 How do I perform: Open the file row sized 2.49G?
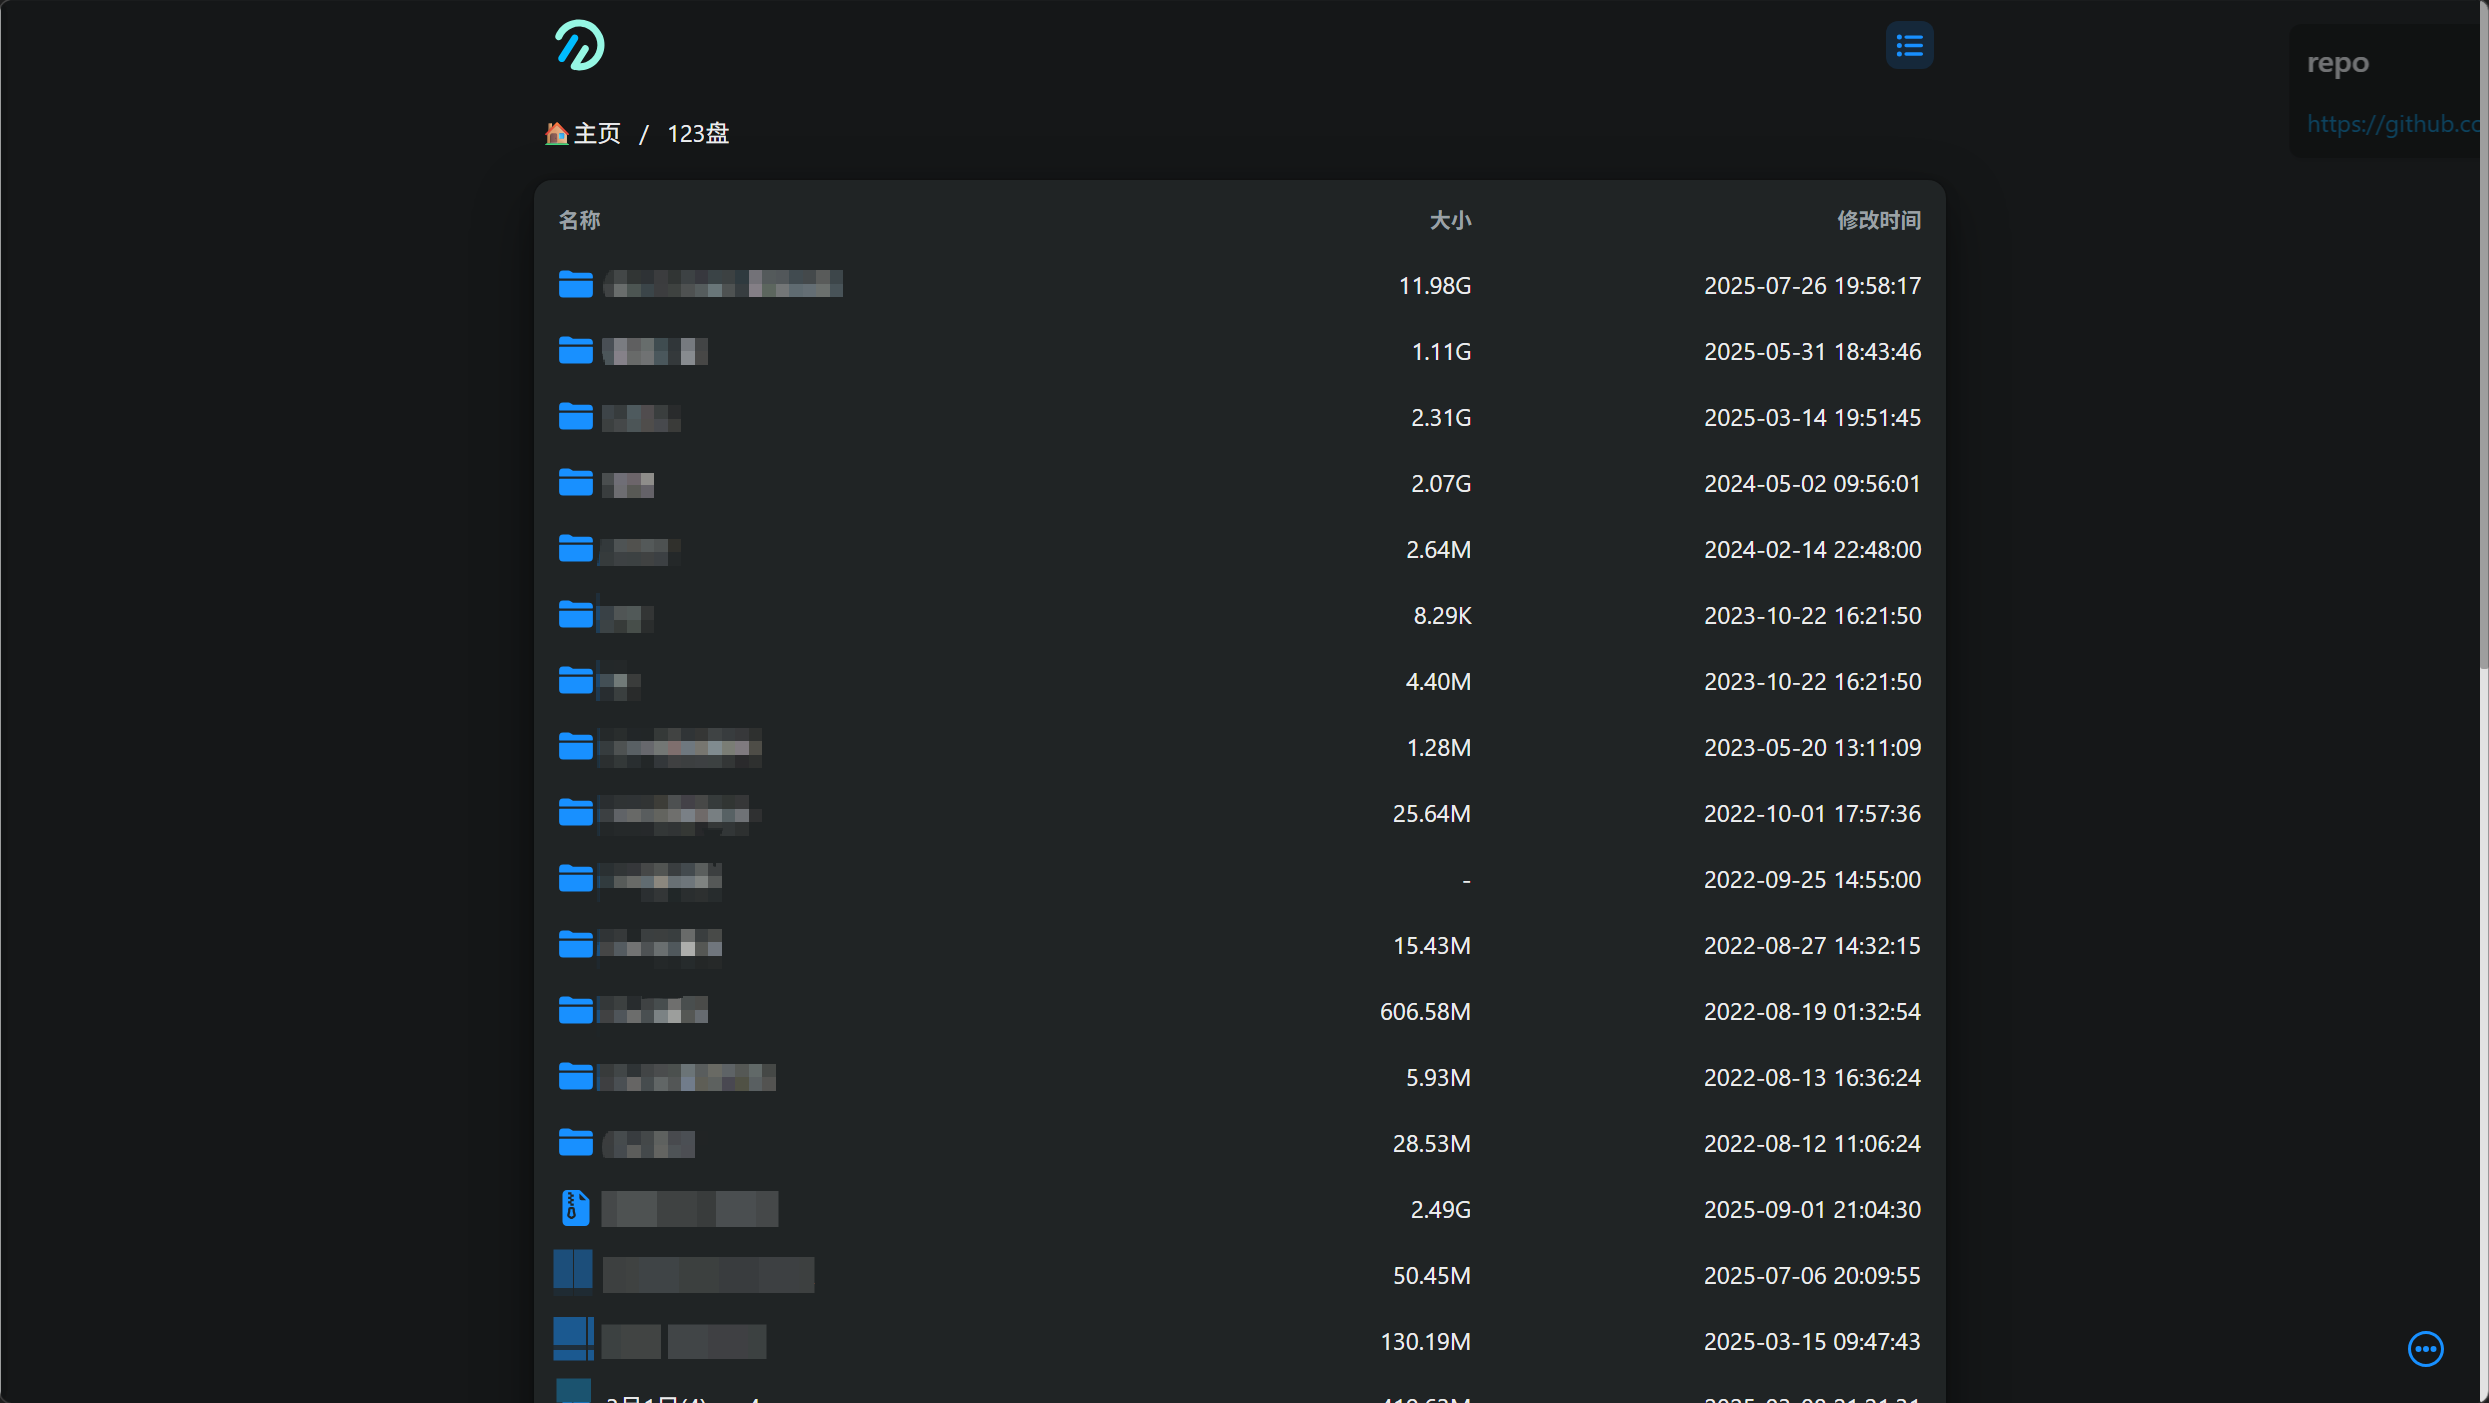tap(690, 1209)
